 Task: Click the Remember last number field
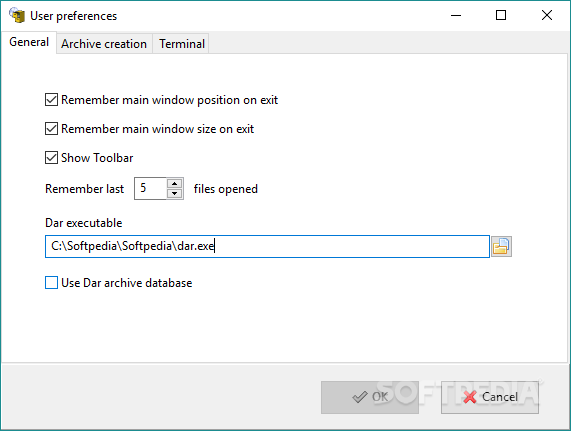click(x=151, y=189)
